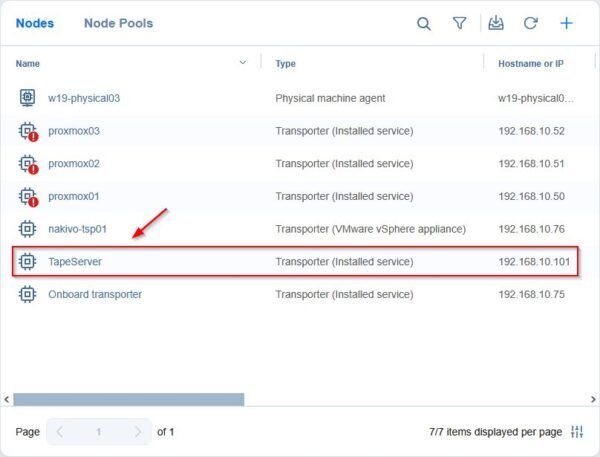Add a new node with plus icon
This screenshot has width=600, height=457.
566,23
